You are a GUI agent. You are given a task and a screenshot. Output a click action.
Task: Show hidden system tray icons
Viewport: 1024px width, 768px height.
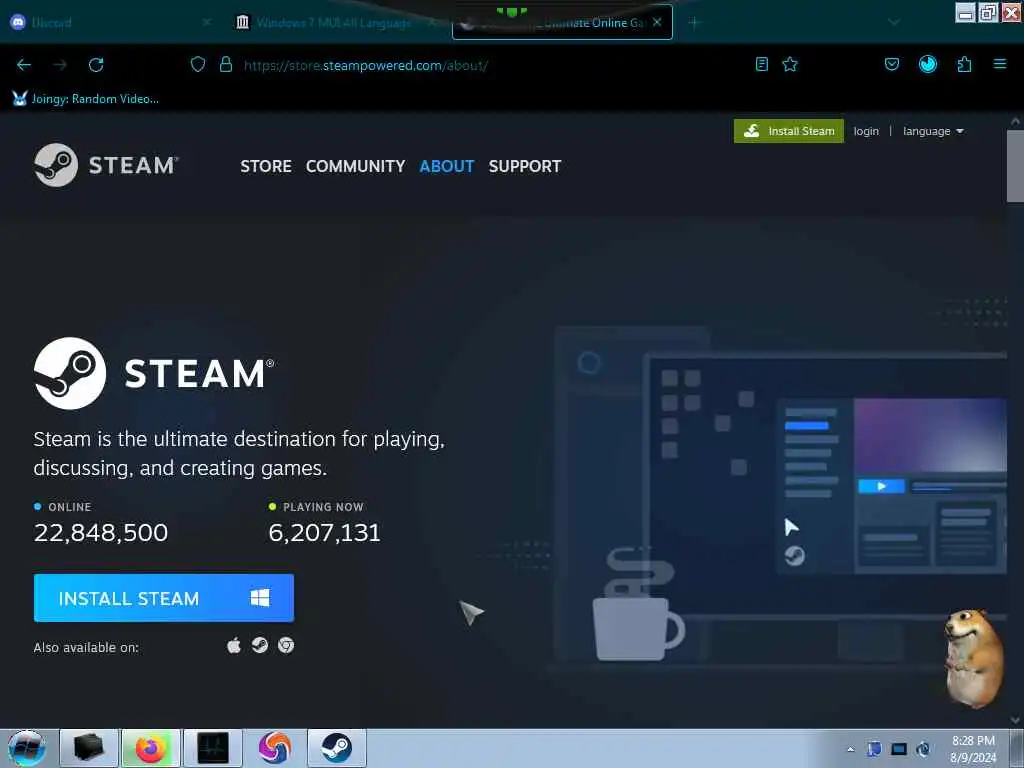tap(850, 749)
